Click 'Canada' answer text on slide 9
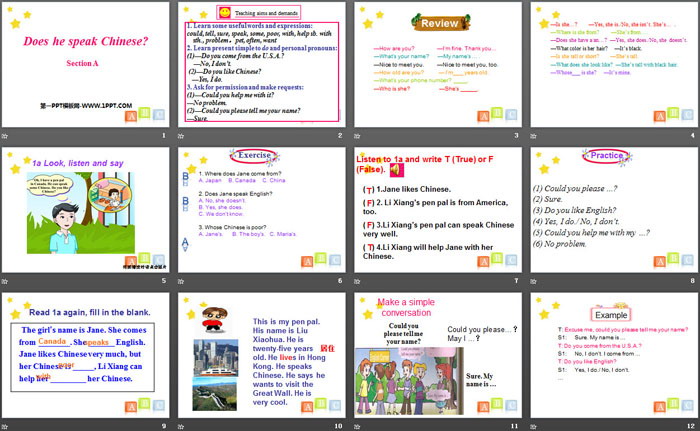Screen dimensions: 700x431 pyautogui.click(x=52, y=341)
